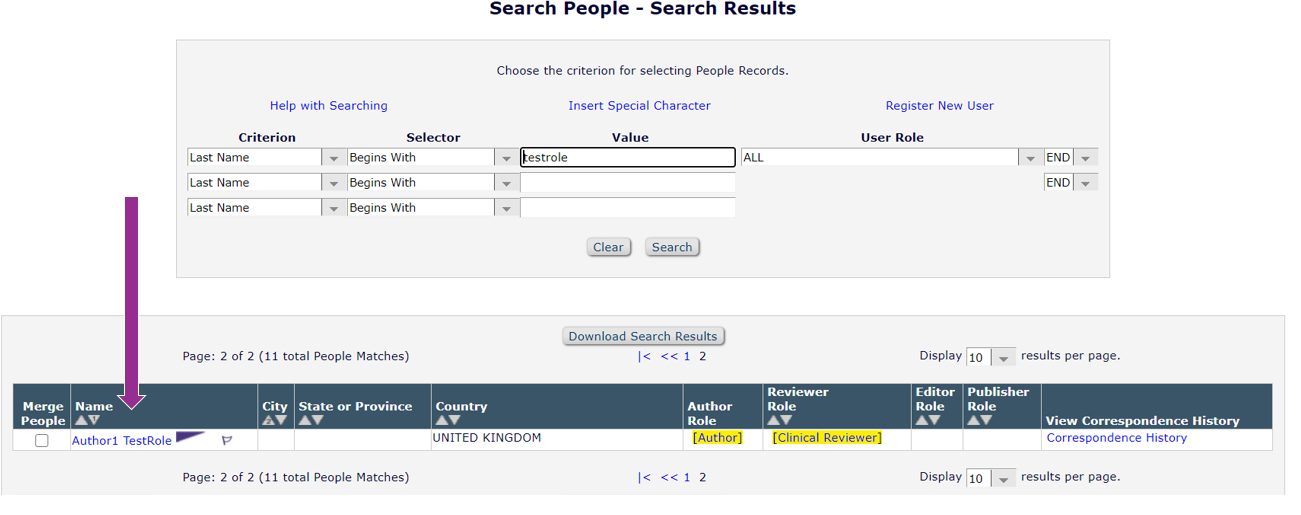Click the second row Value input field

627,183
